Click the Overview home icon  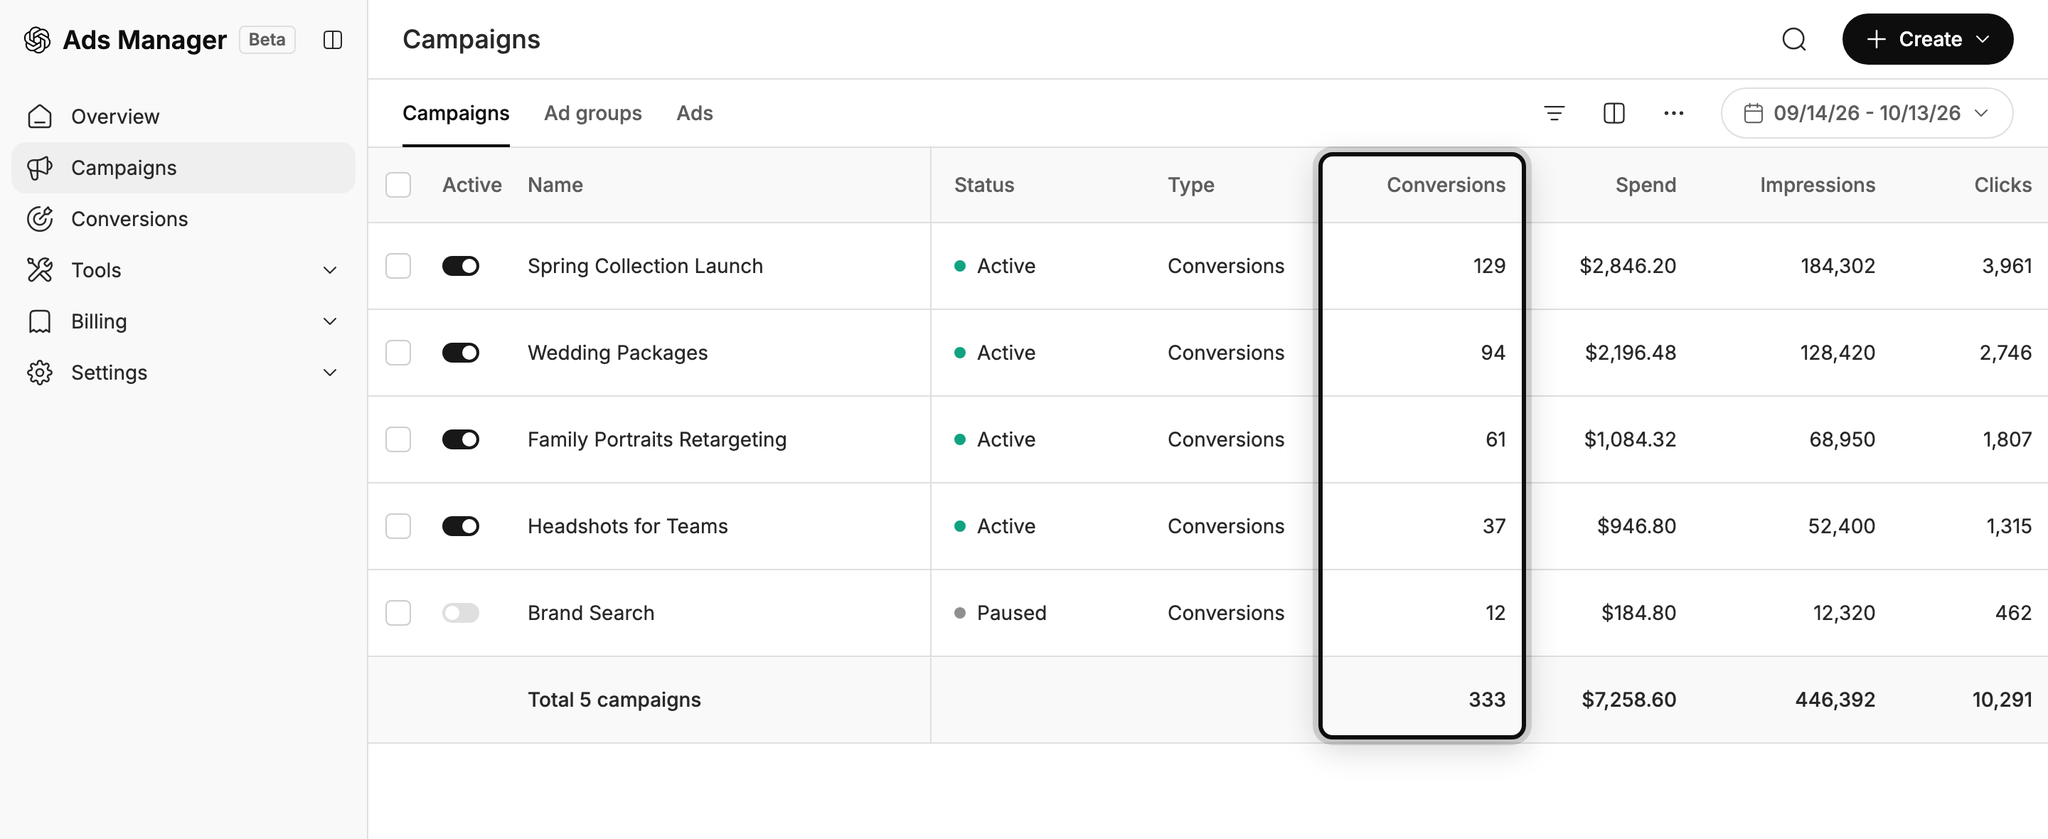pos(40,116)
